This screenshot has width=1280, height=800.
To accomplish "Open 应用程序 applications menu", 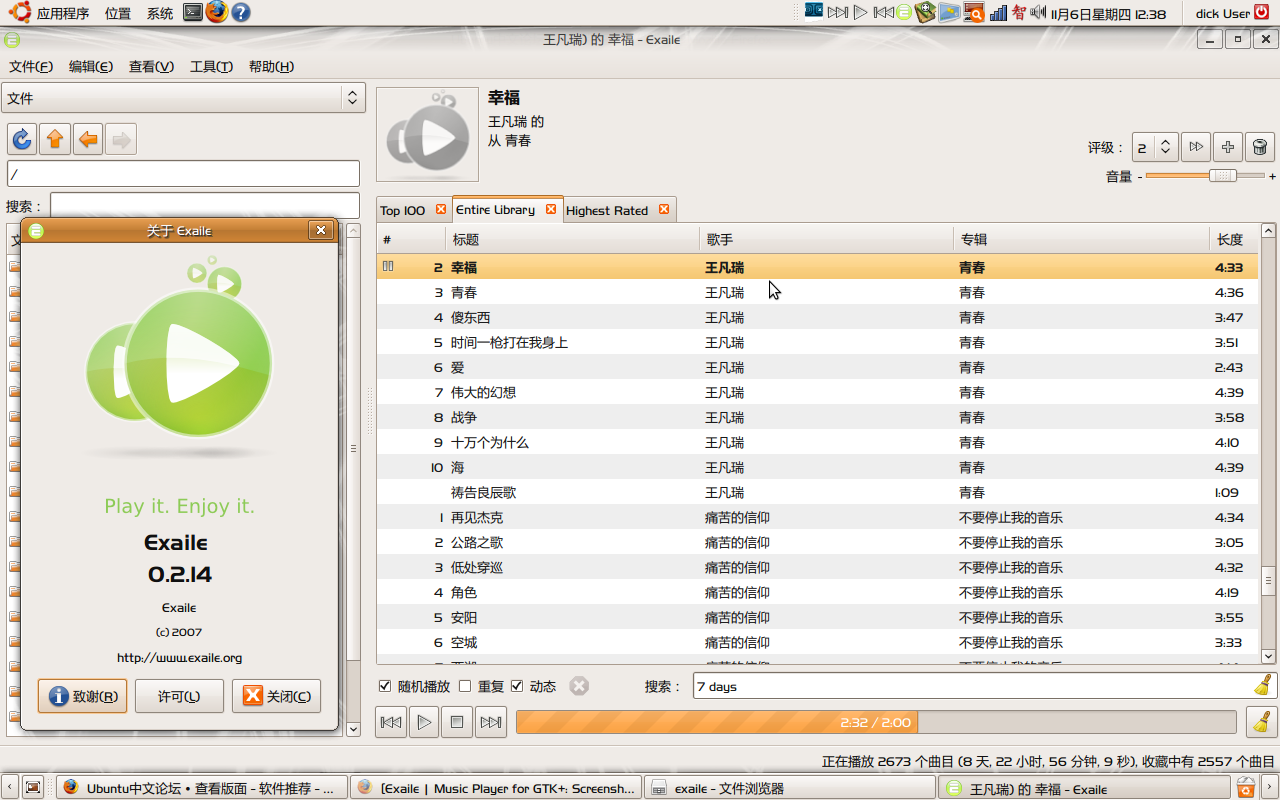I will click(62, 13).
